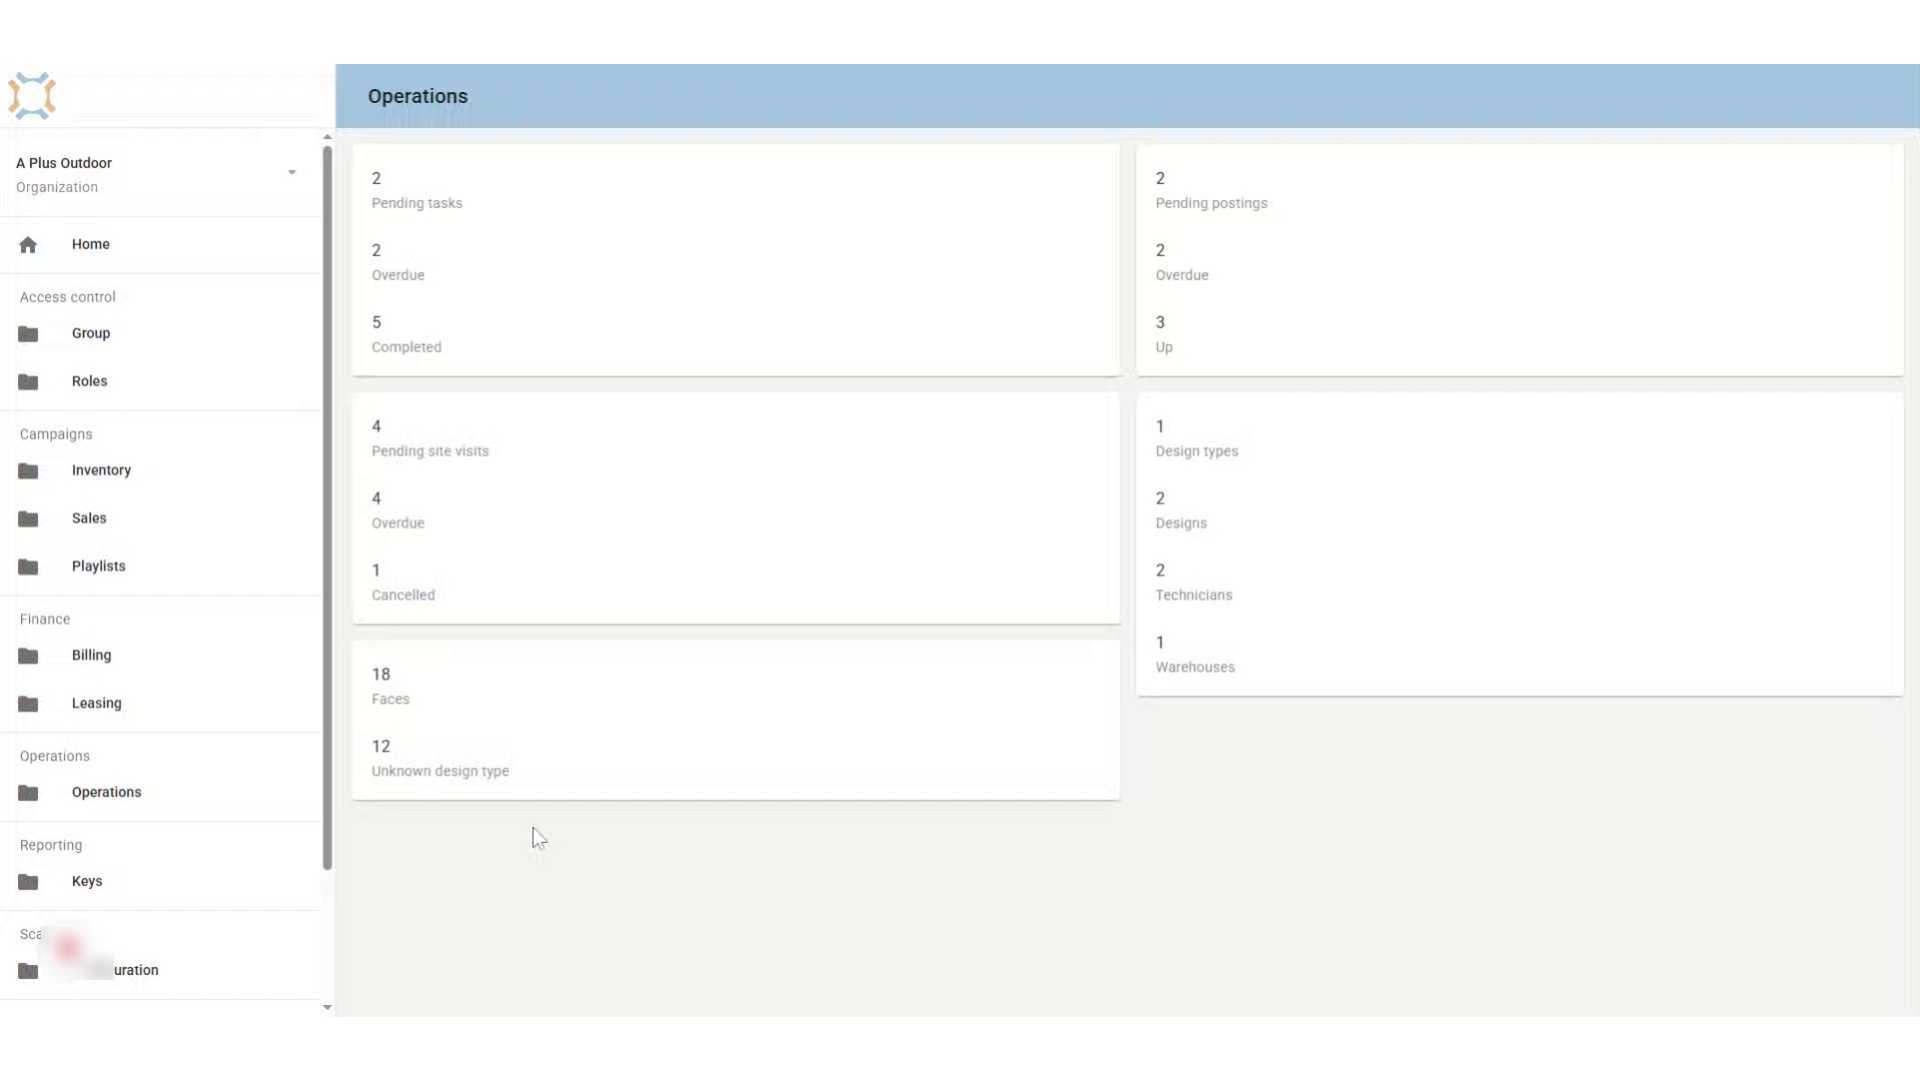Open Keys under Reporting

pos(87,881)
